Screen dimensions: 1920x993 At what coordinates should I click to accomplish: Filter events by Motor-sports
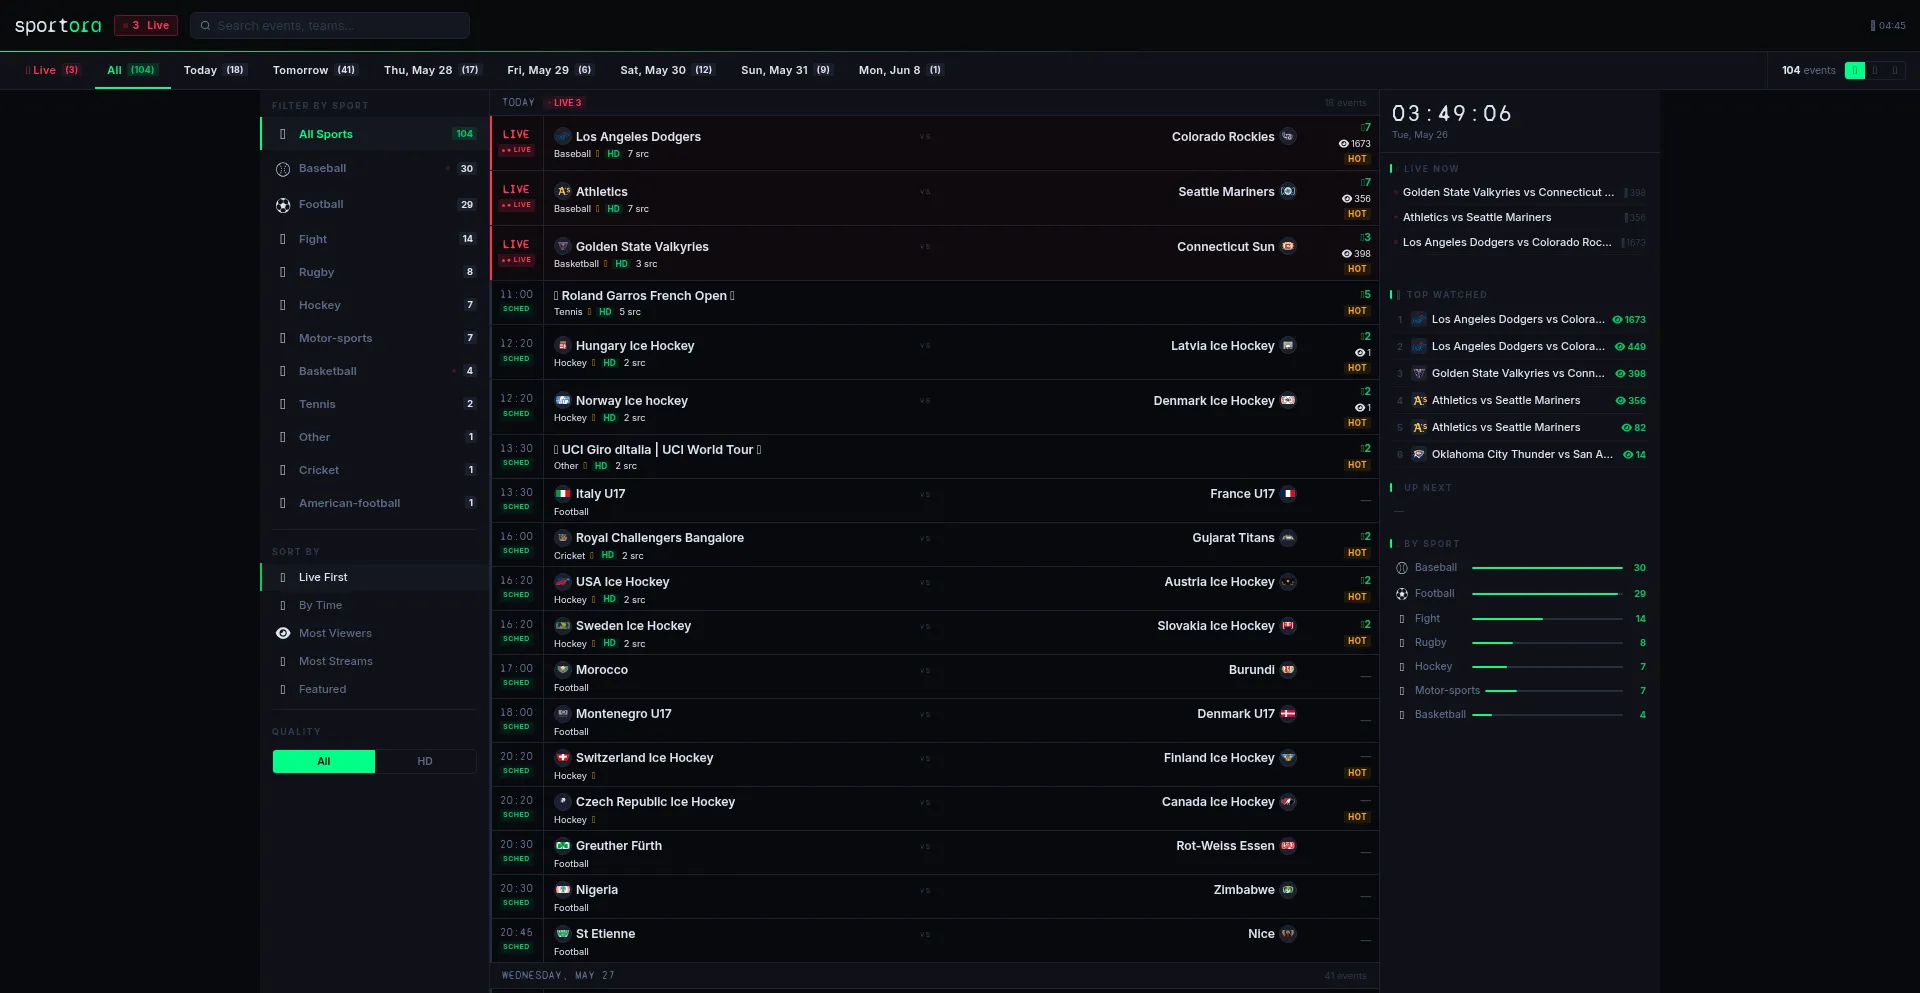tap(375, 338)
